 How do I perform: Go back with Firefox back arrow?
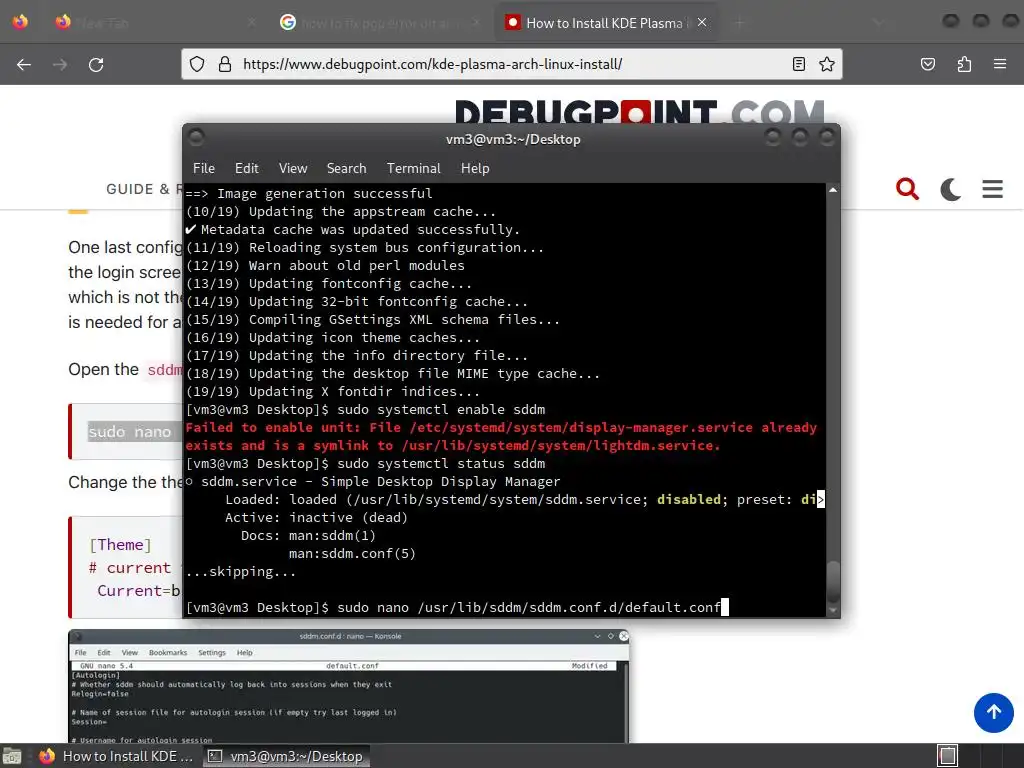click(x=24, y=65)
